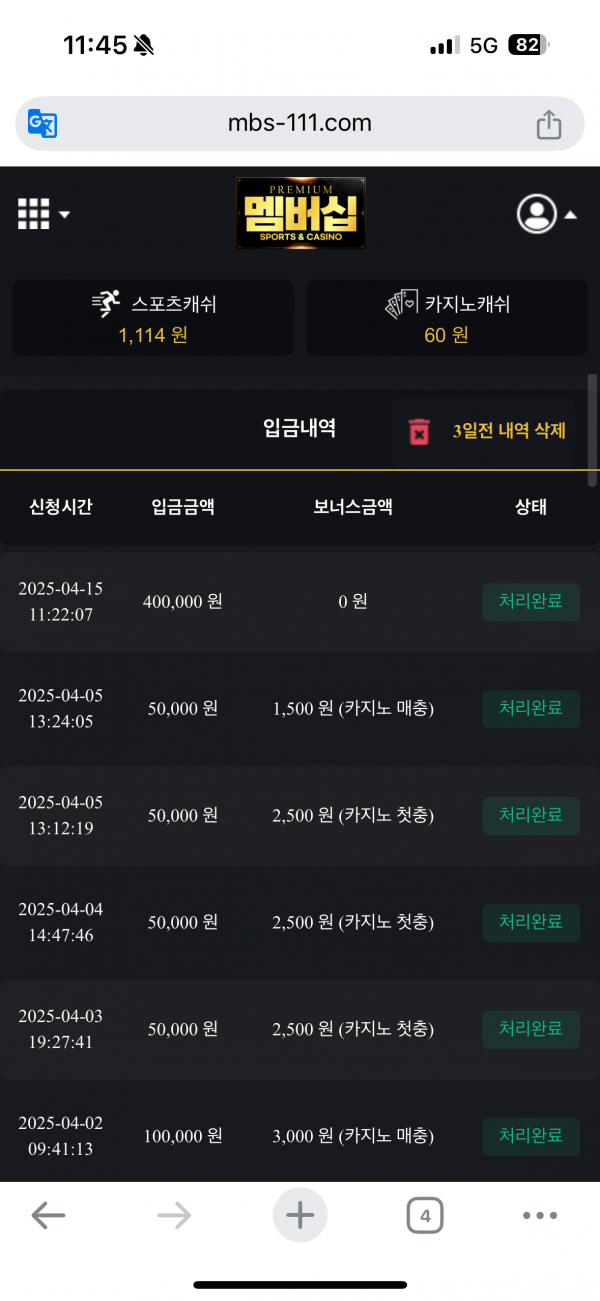Go back with browser back arrow
Image resolution: width=600 pixels, height=1301 pixels.
[48, 1216]
